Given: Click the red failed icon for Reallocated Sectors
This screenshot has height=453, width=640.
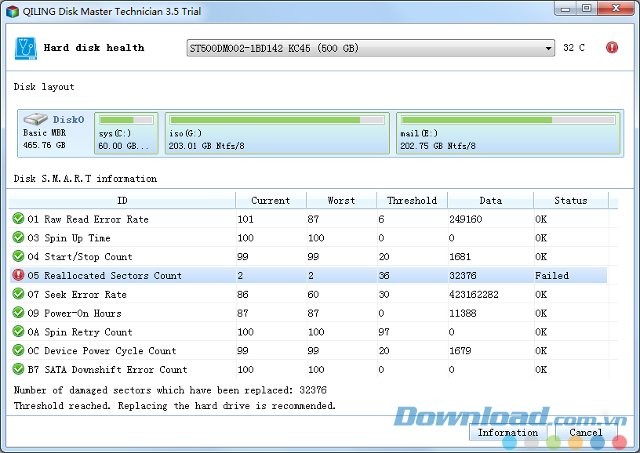Looking at the screenshot, I should click(x=18, y=275).
